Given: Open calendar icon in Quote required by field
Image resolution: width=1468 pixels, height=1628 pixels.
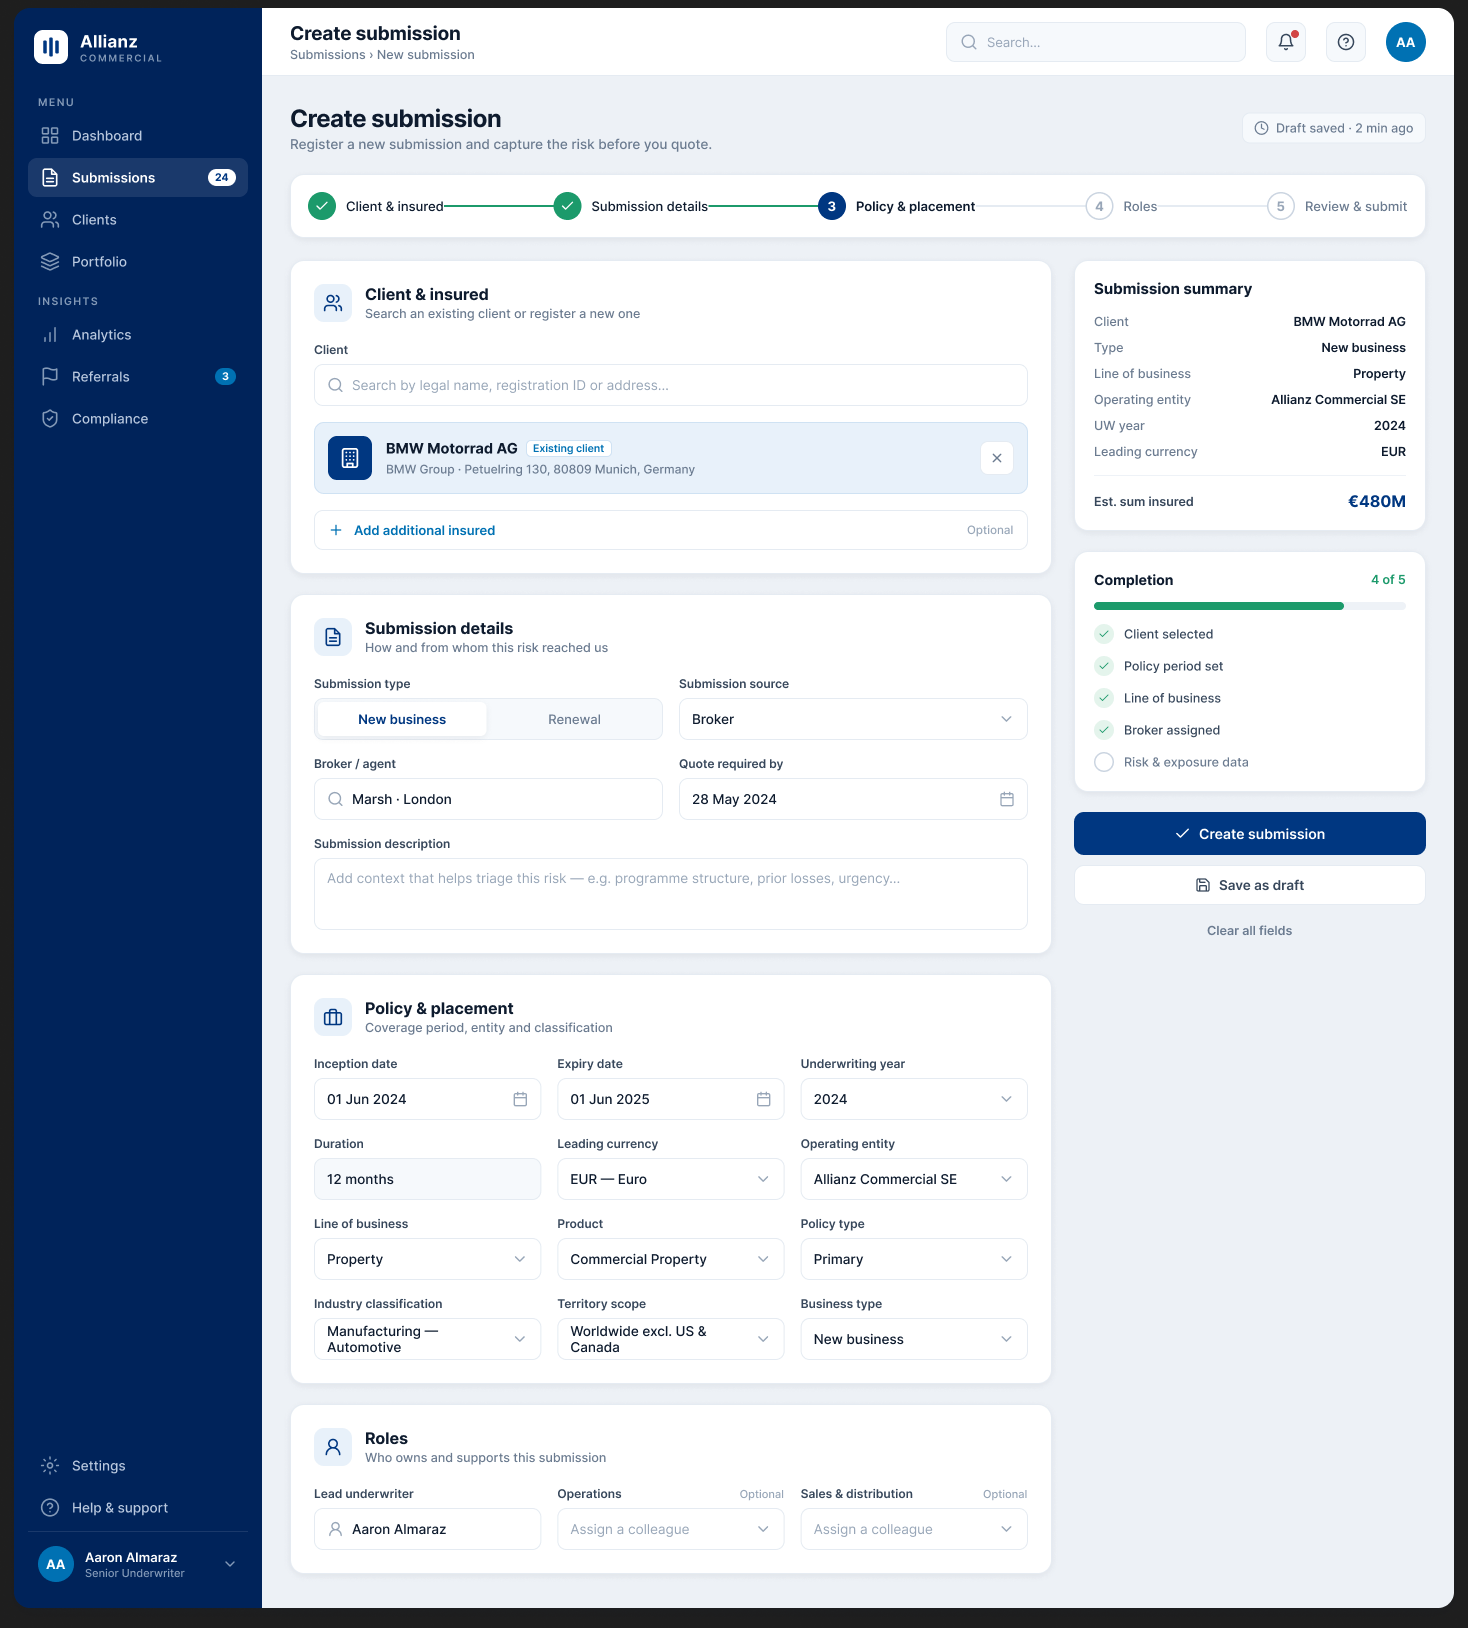Looking at the screenshot, I should (x=1007, y=799).
